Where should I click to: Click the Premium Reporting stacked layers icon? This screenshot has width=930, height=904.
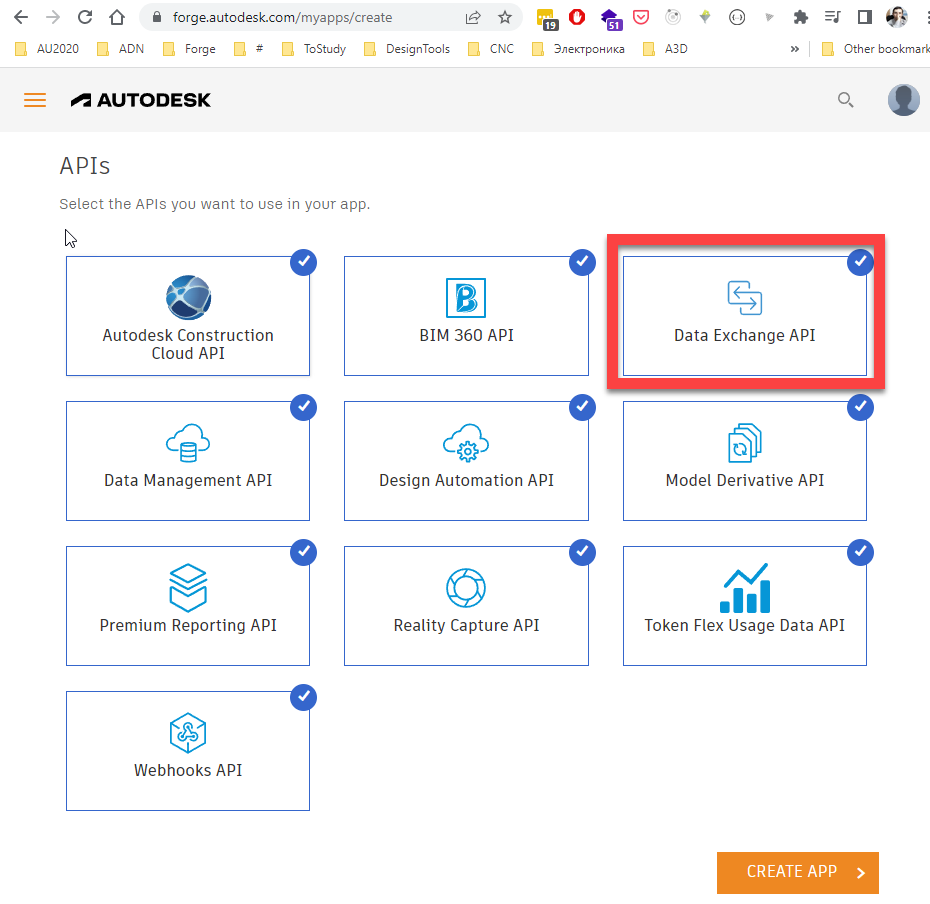(188, 588)
